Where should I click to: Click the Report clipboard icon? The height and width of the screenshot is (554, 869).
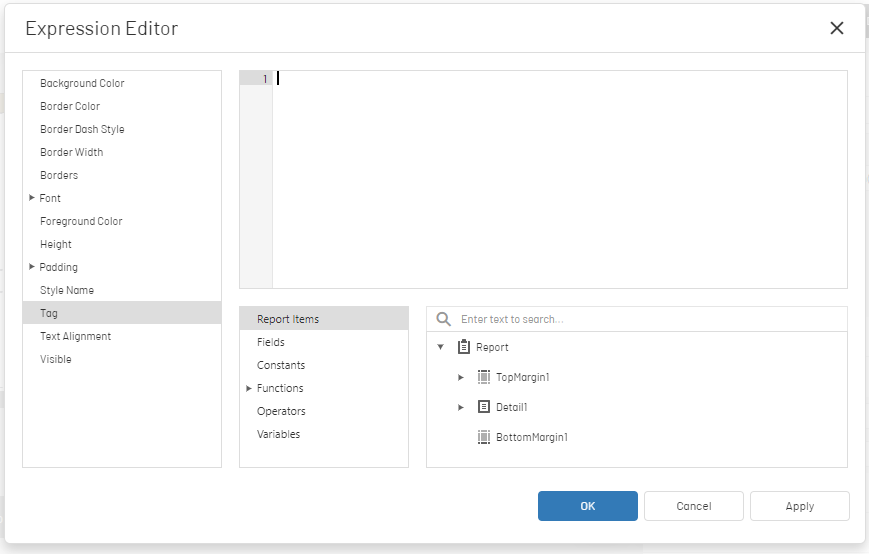[x=464, y=347]
